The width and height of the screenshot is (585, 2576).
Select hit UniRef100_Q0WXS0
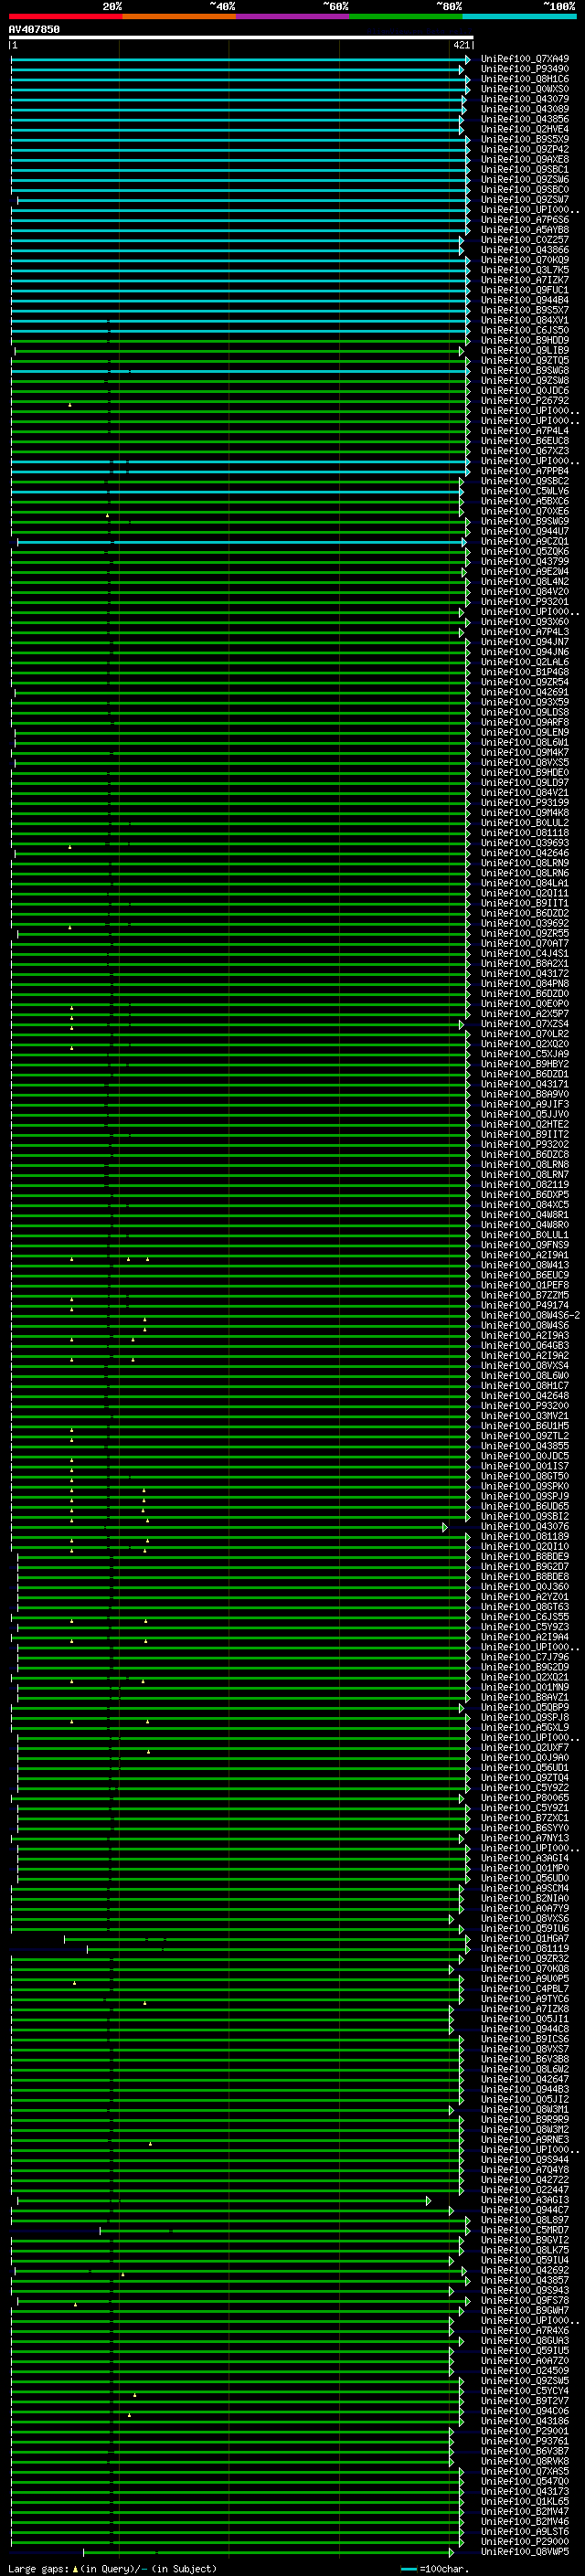(525, 89)
